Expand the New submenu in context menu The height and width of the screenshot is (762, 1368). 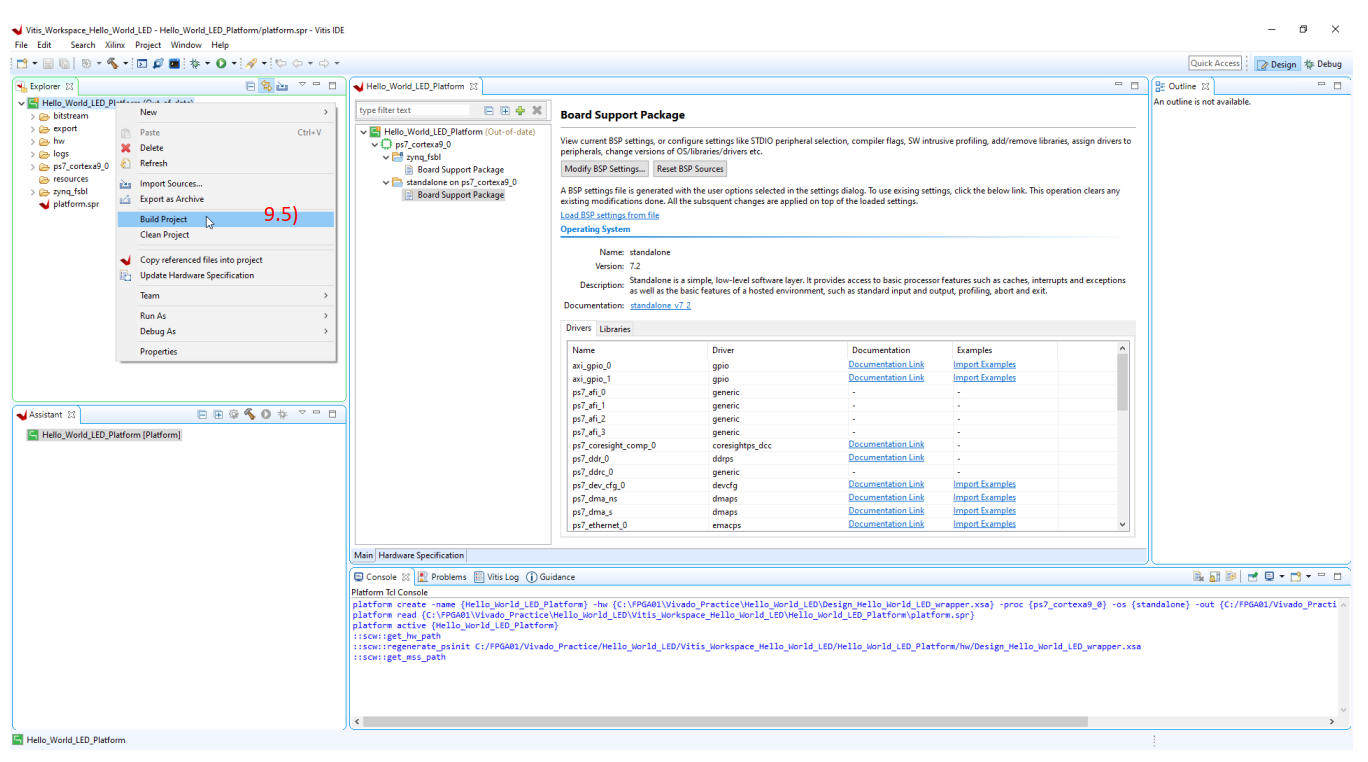click(226, 112)
